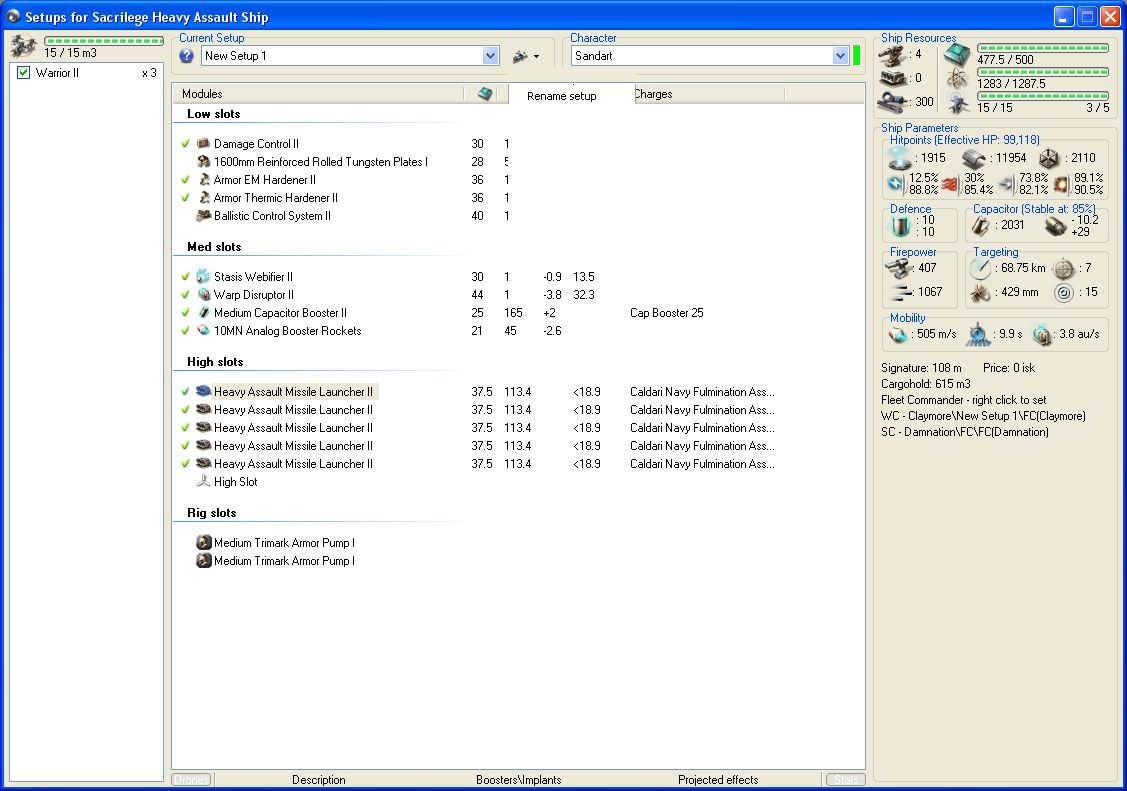Click the SC - Damnation booster line
The width and height of the screenshot is (1127, 791).
[x=965, y=432]
